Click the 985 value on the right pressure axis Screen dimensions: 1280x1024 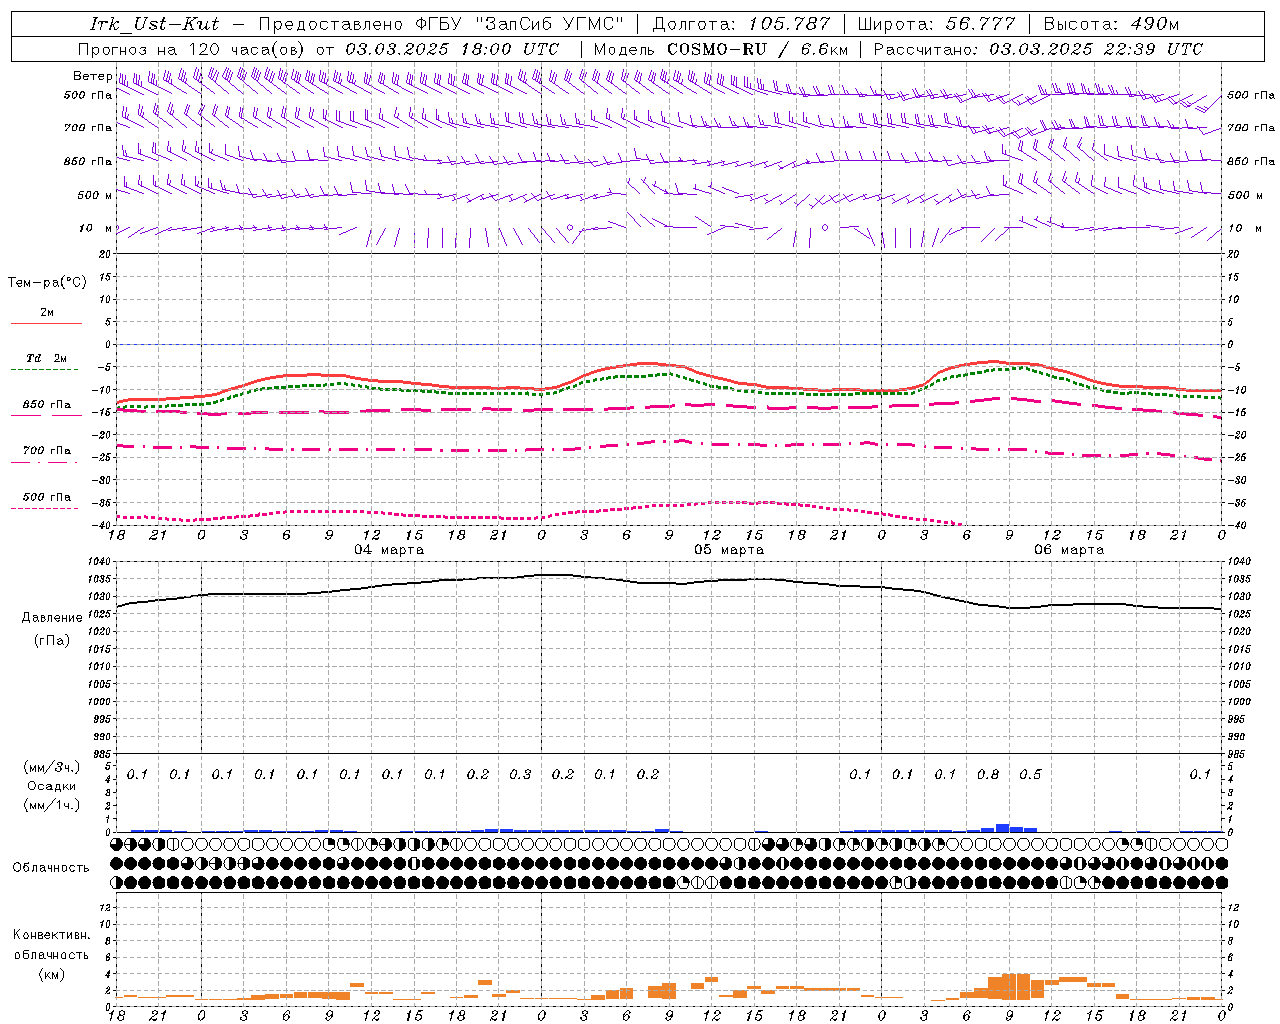[x=1236, y=754]
